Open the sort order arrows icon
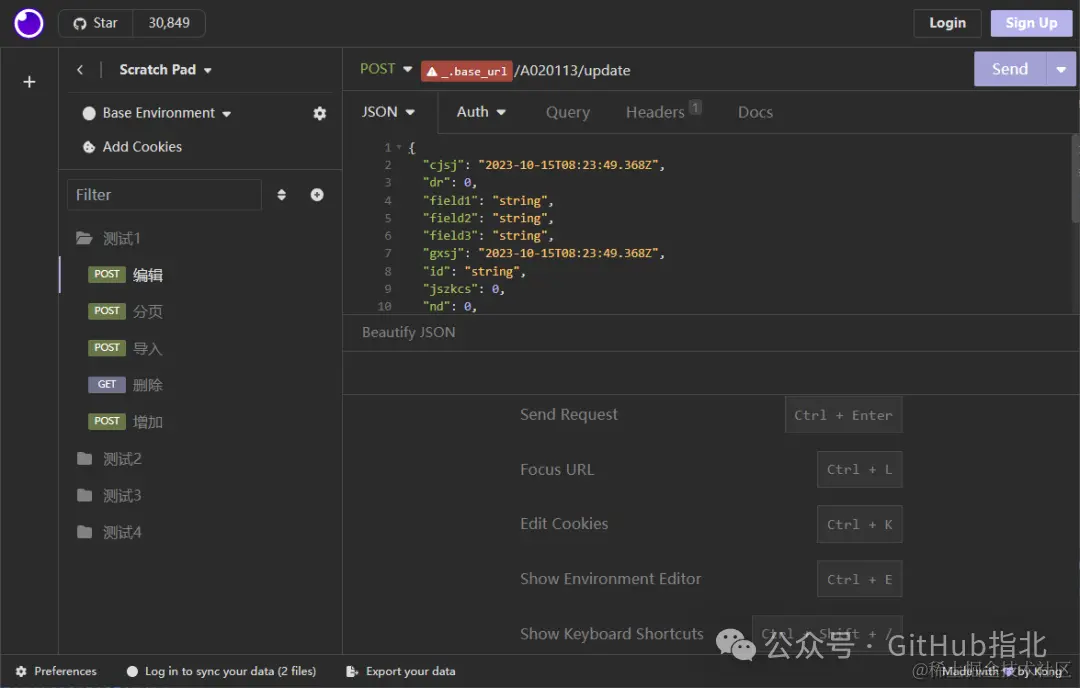This screenshot has height=688, width=1080. pos(282,195)
